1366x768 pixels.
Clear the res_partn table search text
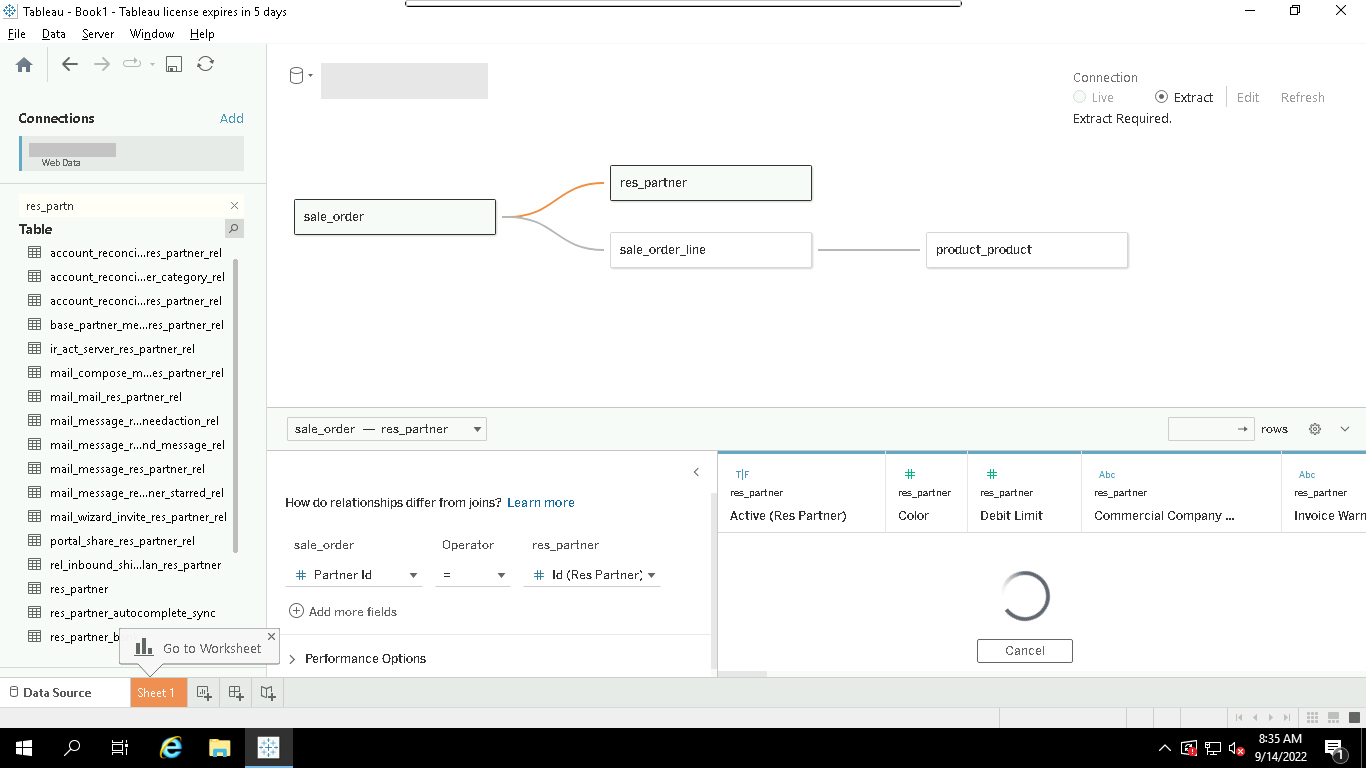tap(234, 206)
